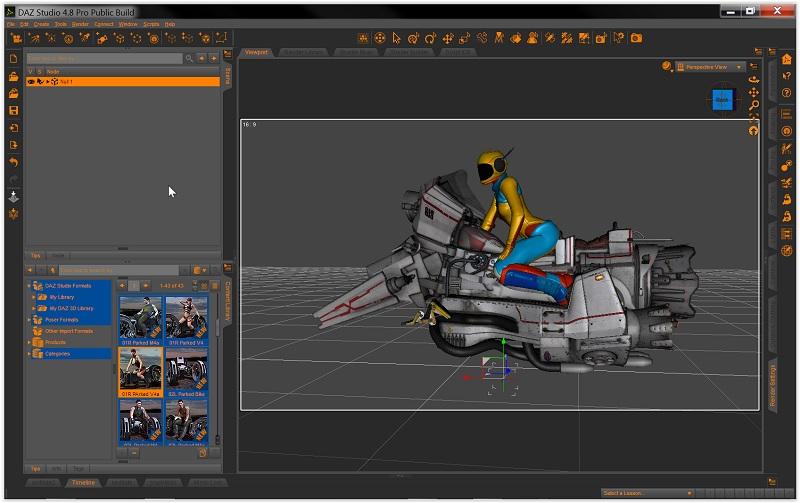Open the Perspective View dropdown
This screenshot has height=503, width=800.
coord(710,67)
